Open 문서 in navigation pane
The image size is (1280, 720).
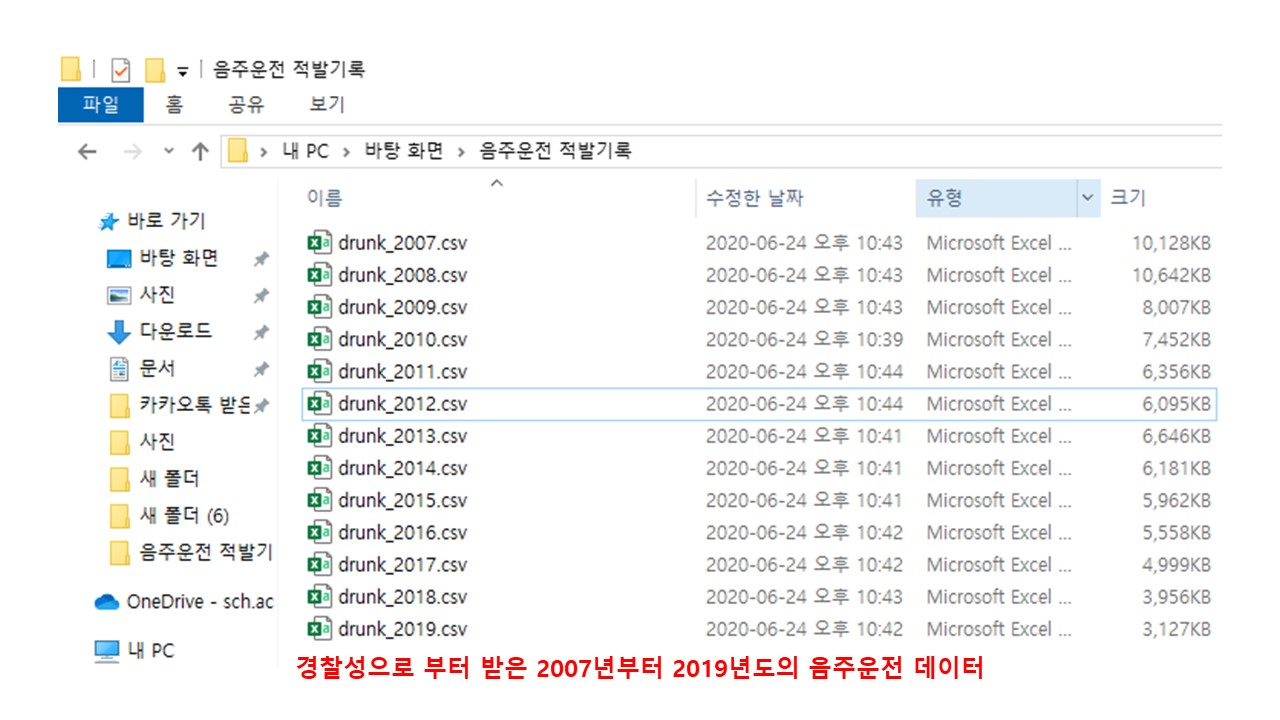[157, 368]
